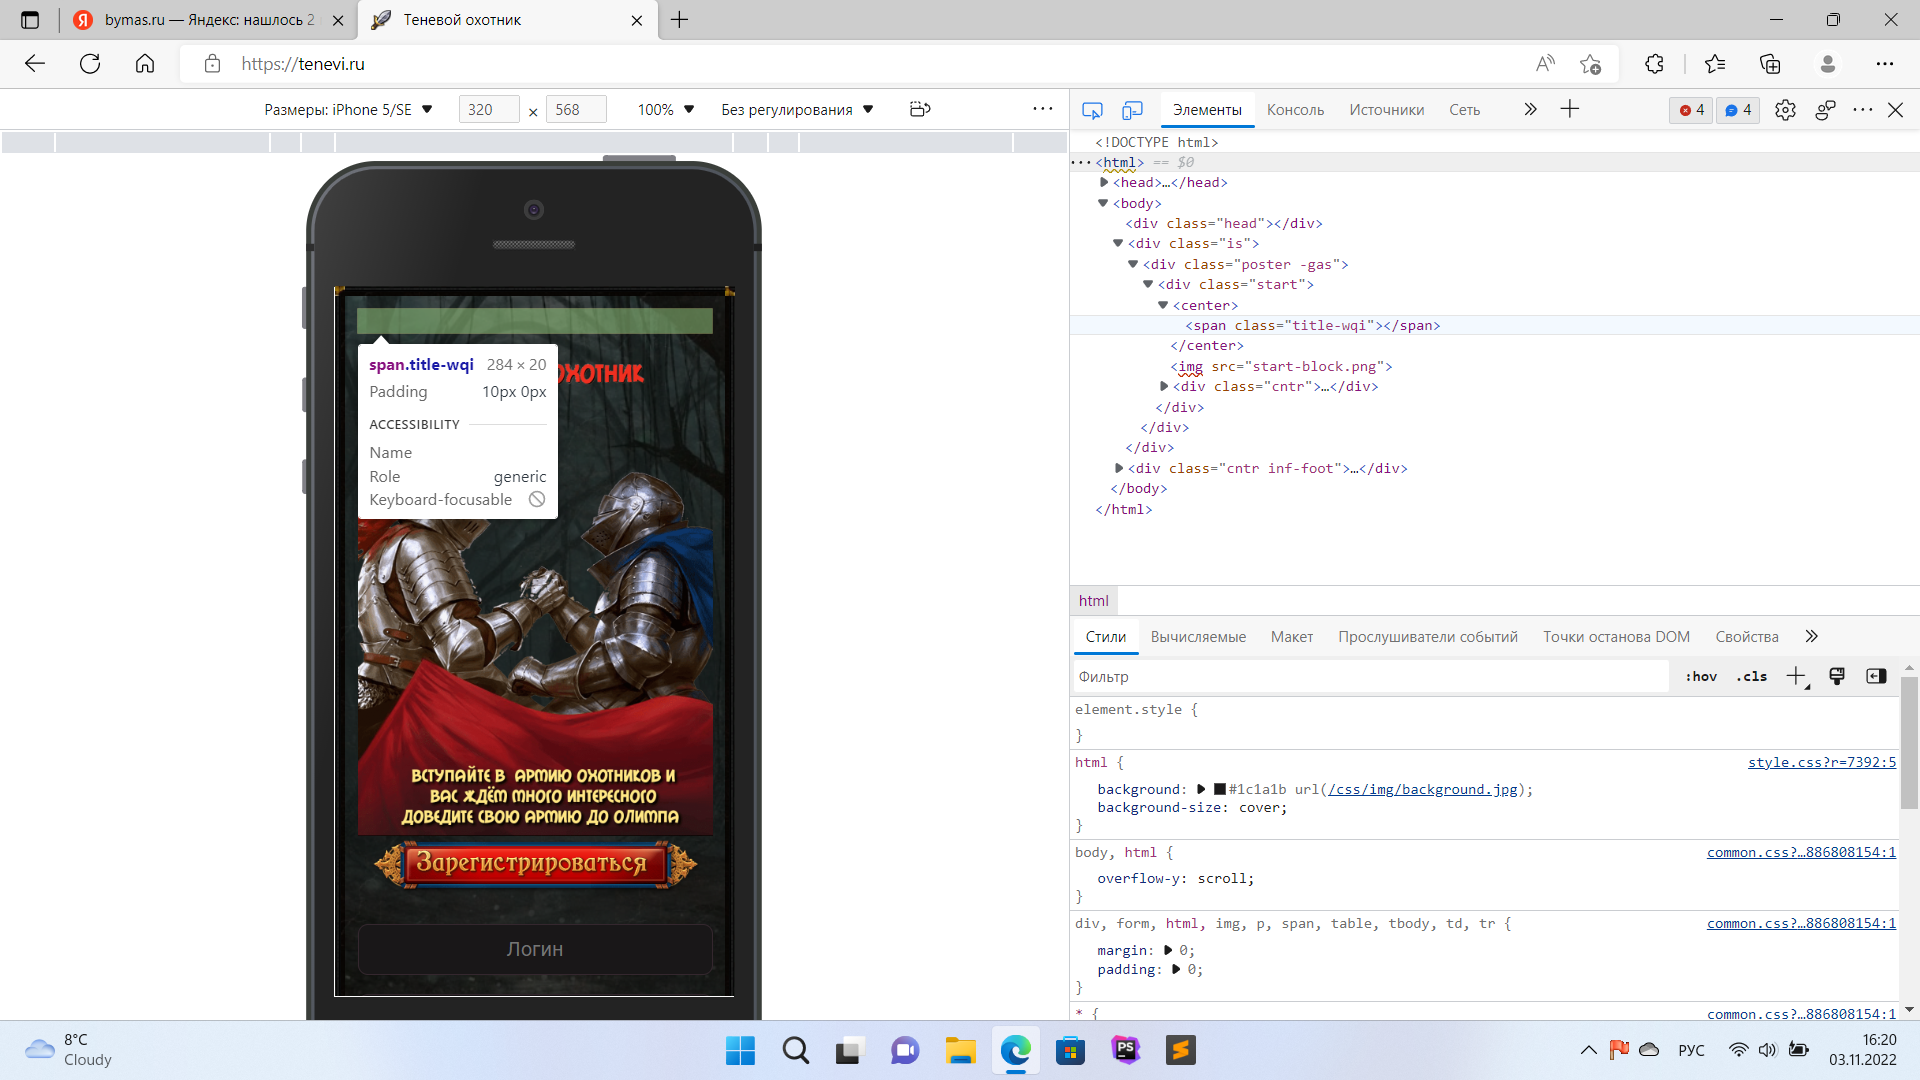
Task: Expand the head element node
Action: click(x=1104, y=182)
